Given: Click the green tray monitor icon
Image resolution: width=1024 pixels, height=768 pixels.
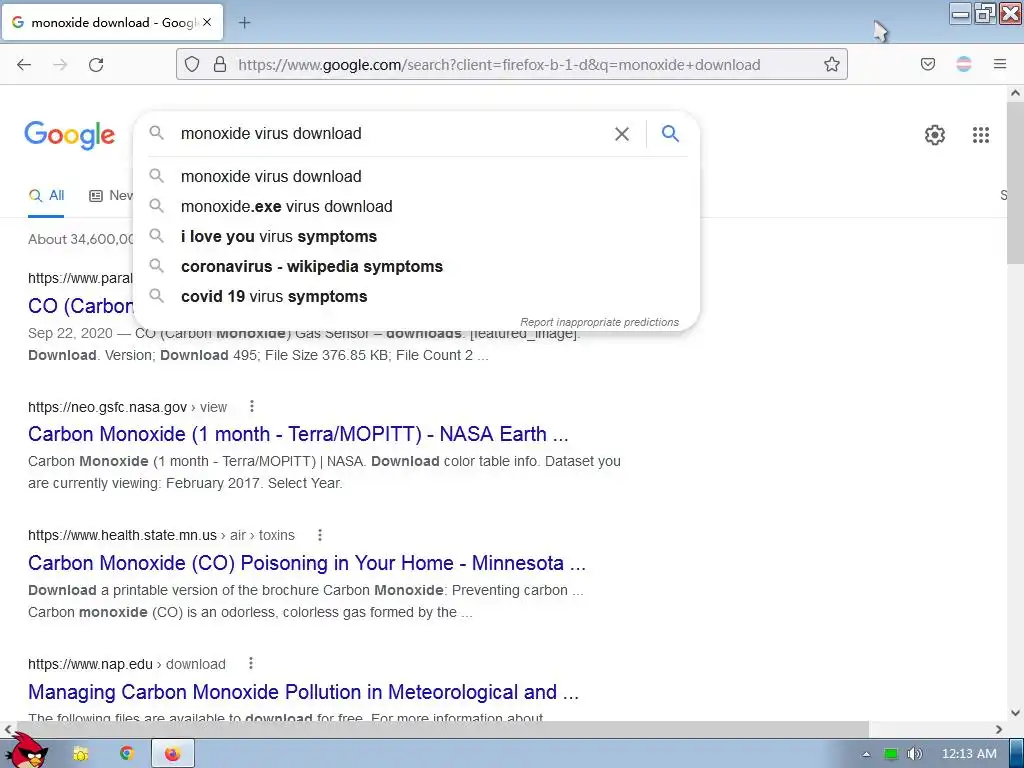Looking at the screenshot, I should pos(891,754).
